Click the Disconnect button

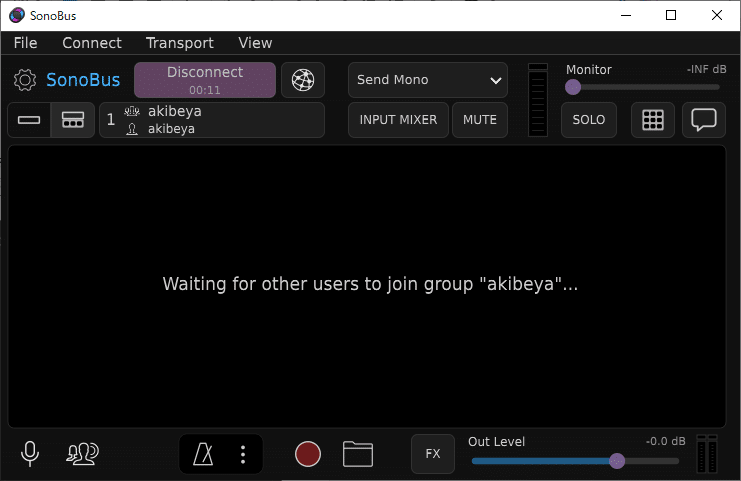click(205, 80)
